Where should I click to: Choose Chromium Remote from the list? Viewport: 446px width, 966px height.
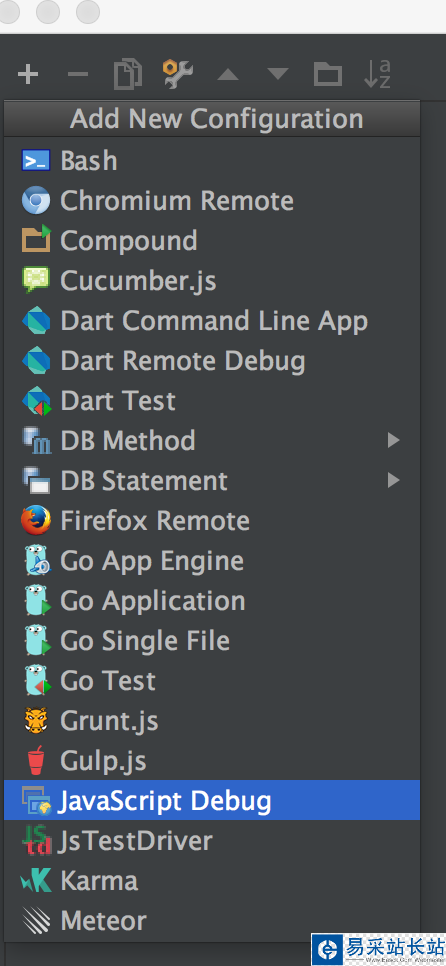212,201
